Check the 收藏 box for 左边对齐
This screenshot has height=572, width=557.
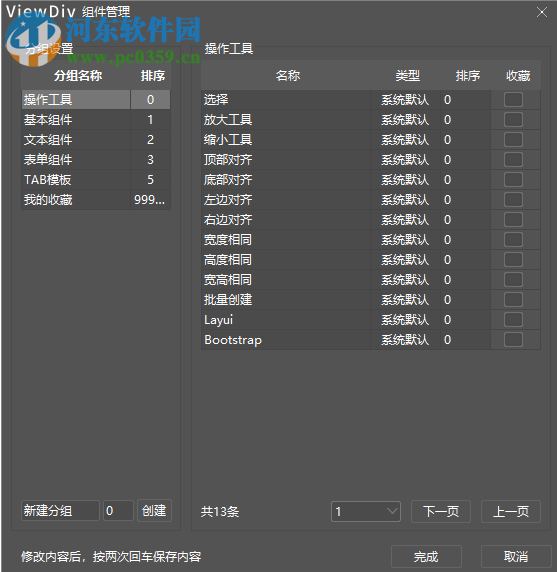(x=513, y=200)
